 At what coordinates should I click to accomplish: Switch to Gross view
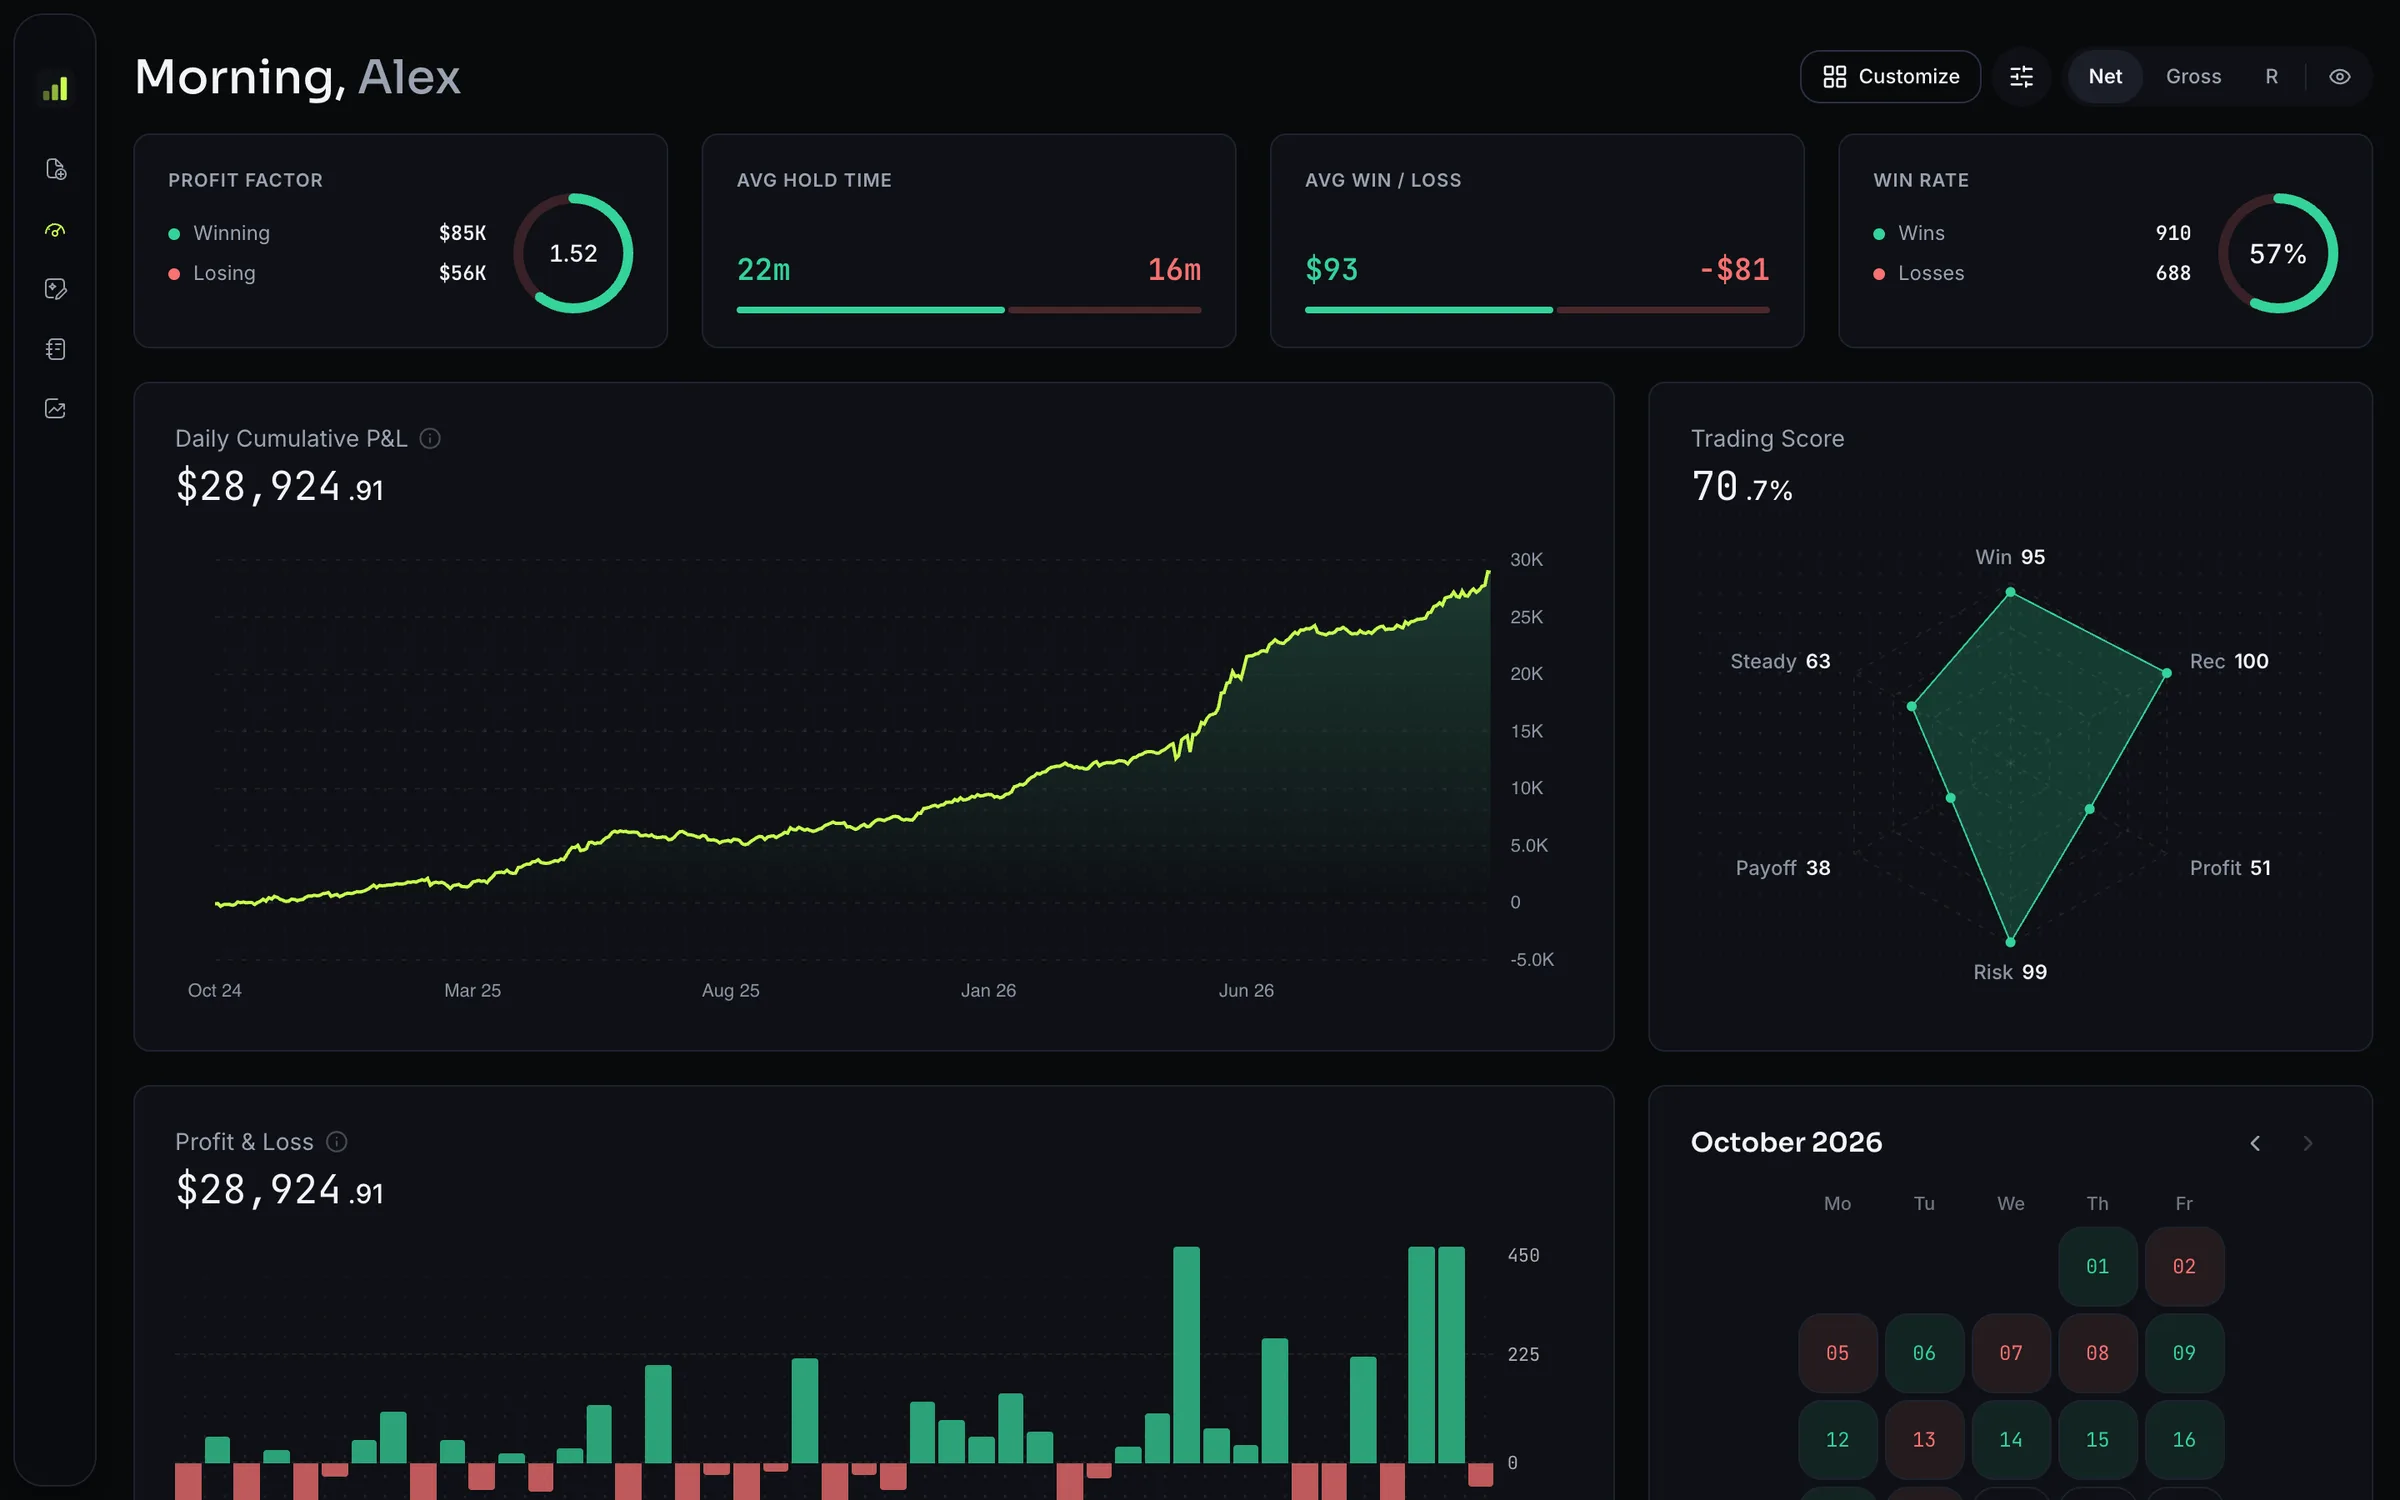[2193, 77]
